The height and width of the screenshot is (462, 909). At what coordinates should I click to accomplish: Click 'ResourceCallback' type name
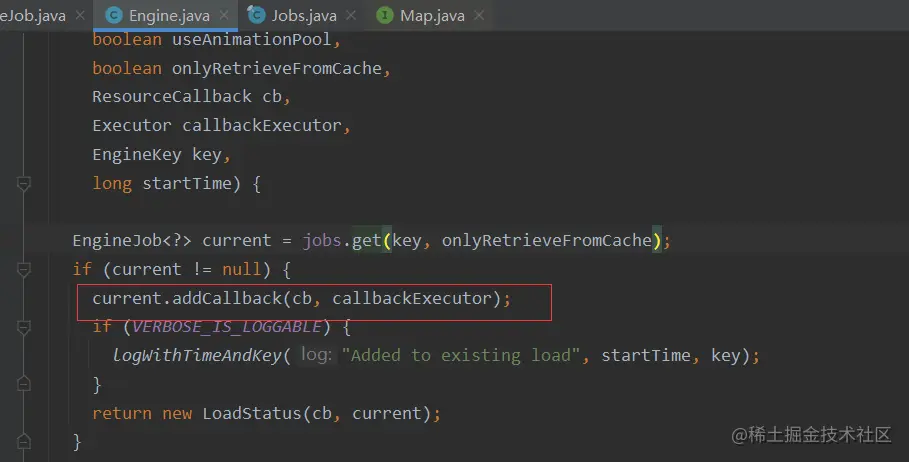[x=172, y=96]
